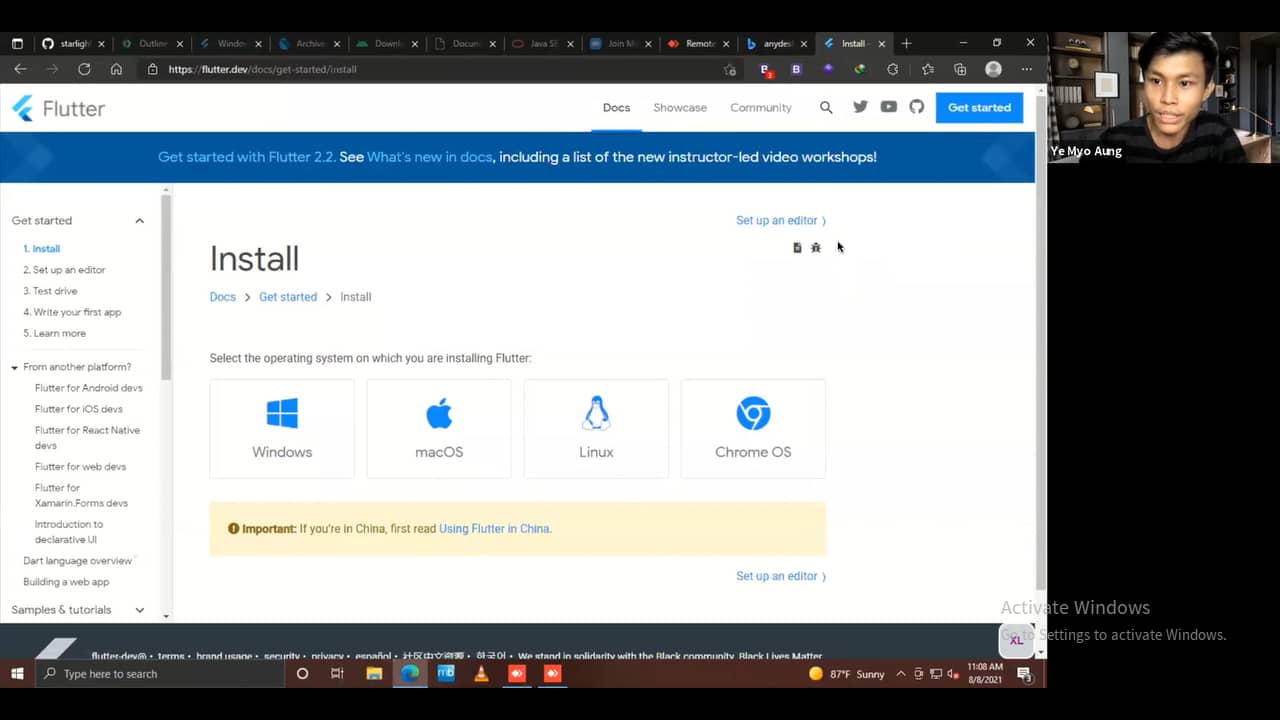Open the site search magnifier icon

click(x=826, y=107)
